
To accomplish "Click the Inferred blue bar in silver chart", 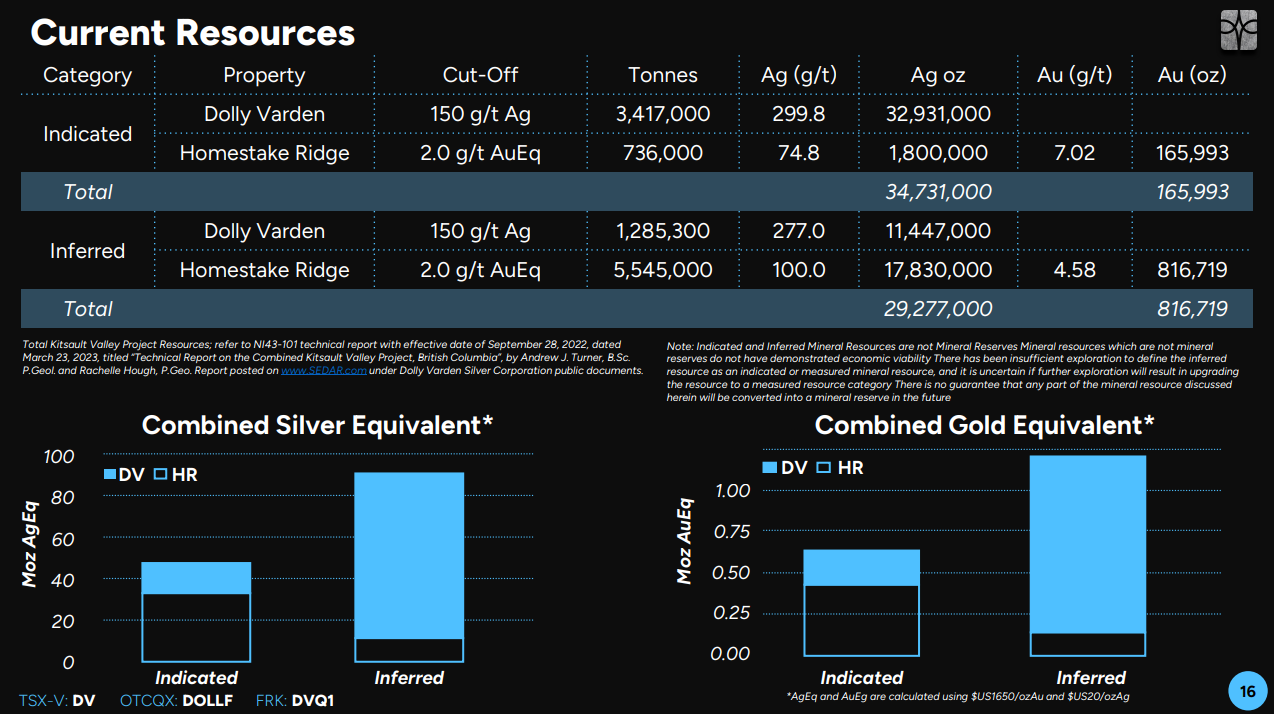I will [409, 555].
